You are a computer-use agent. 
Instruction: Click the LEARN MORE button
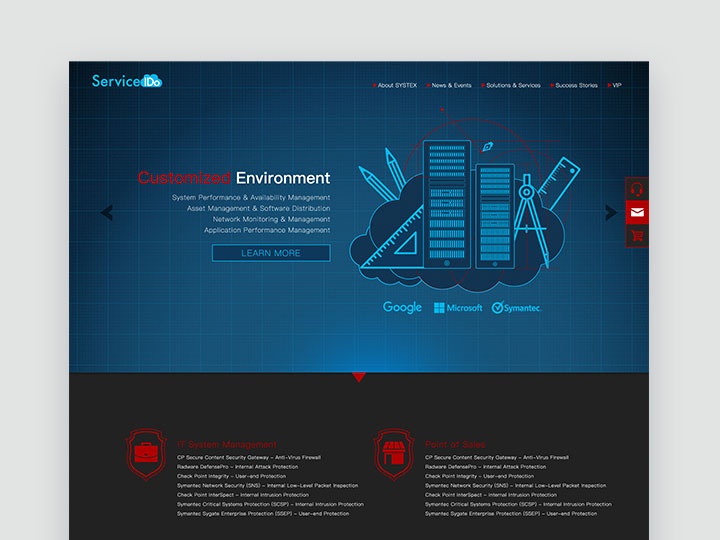point(271,253)
